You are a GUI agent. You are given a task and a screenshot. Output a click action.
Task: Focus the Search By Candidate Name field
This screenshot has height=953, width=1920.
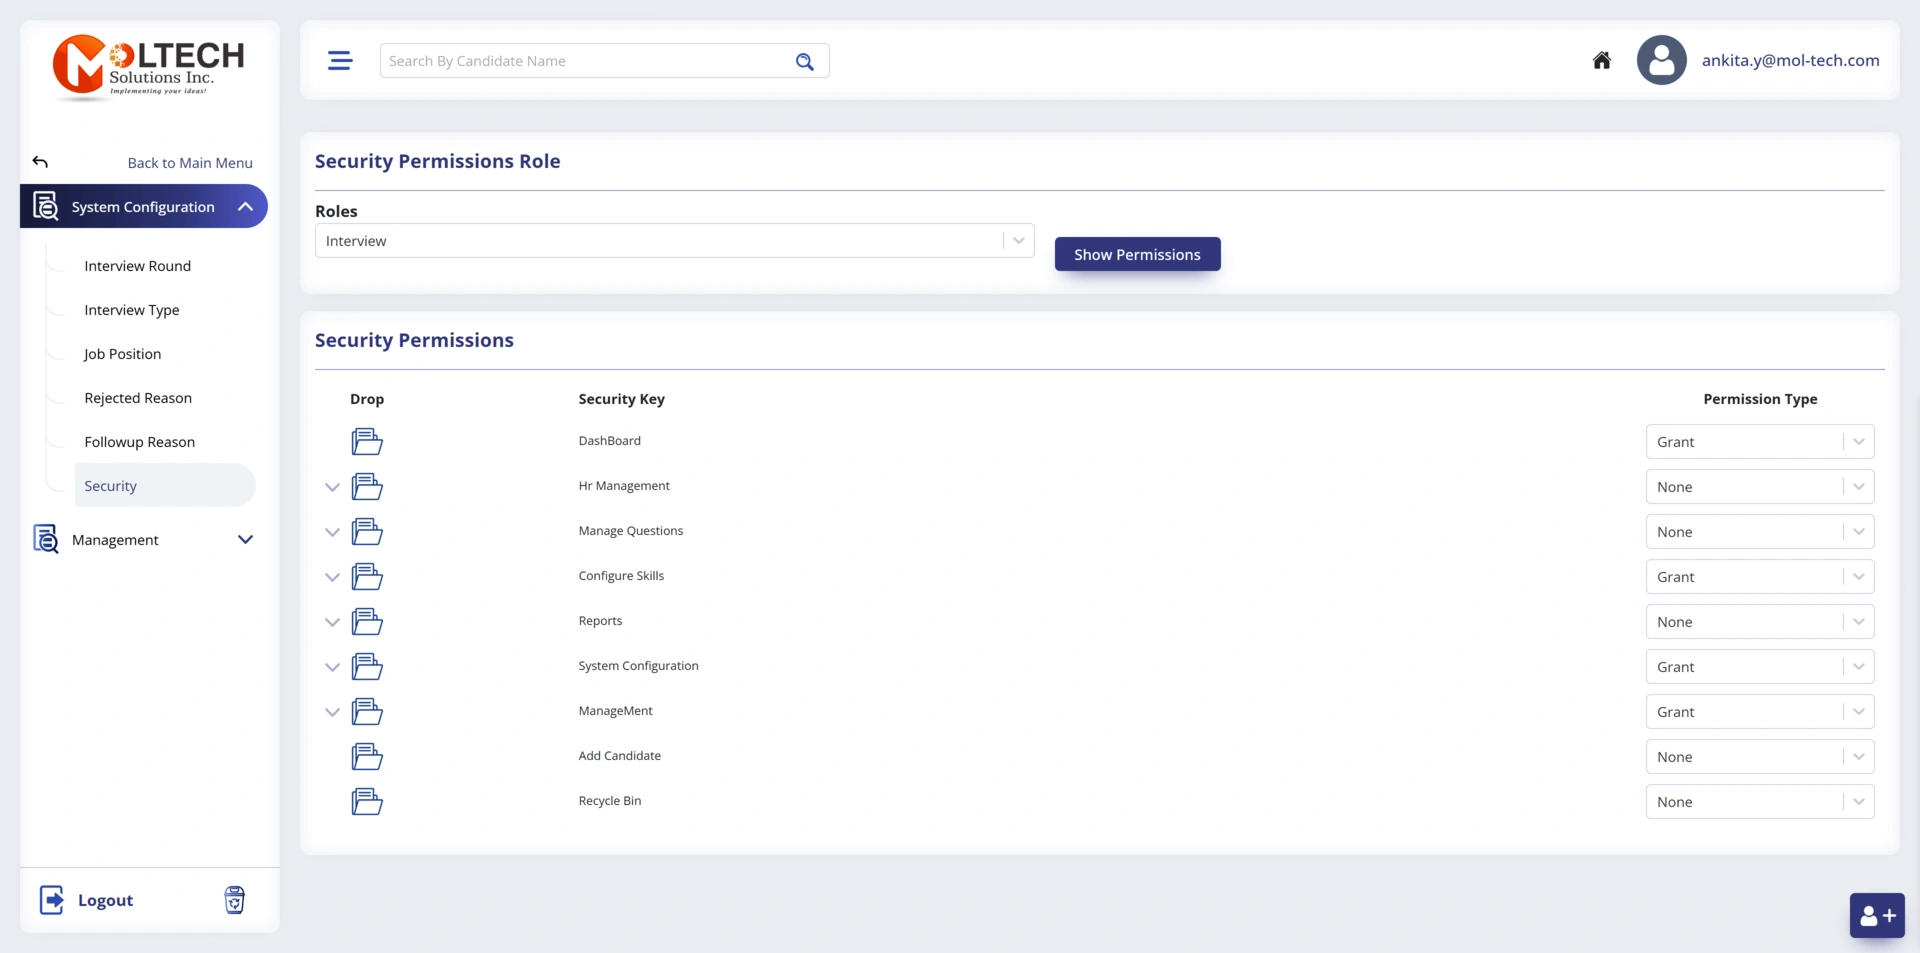pos(585,61)
